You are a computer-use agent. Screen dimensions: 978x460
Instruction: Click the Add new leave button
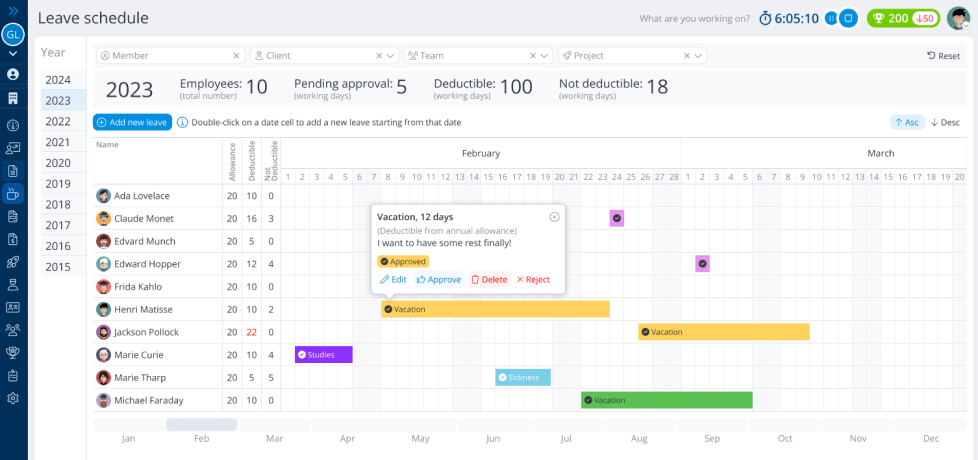point(133,122)
